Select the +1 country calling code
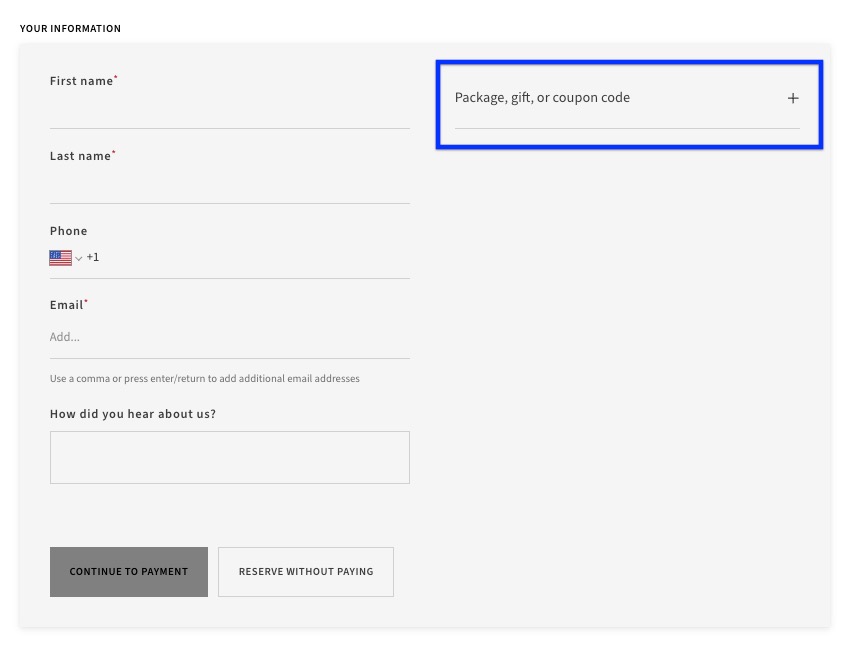 [93, 257]
